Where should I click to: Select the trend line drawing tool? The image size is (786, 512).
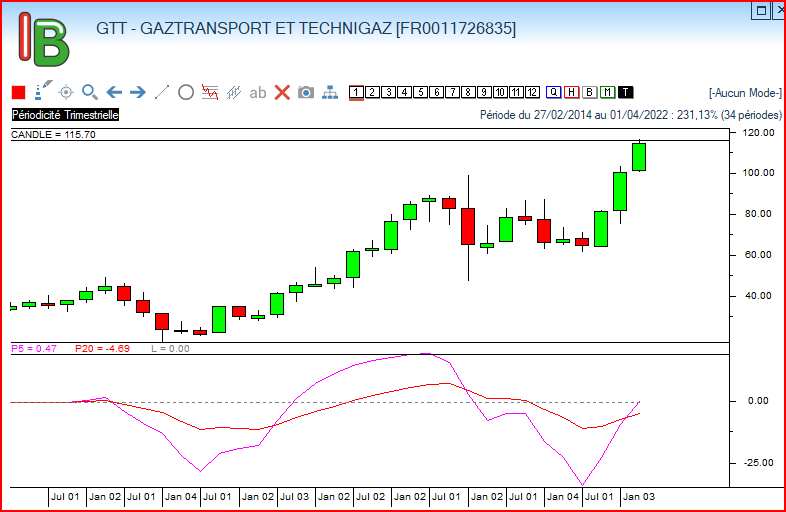point(161,92)
